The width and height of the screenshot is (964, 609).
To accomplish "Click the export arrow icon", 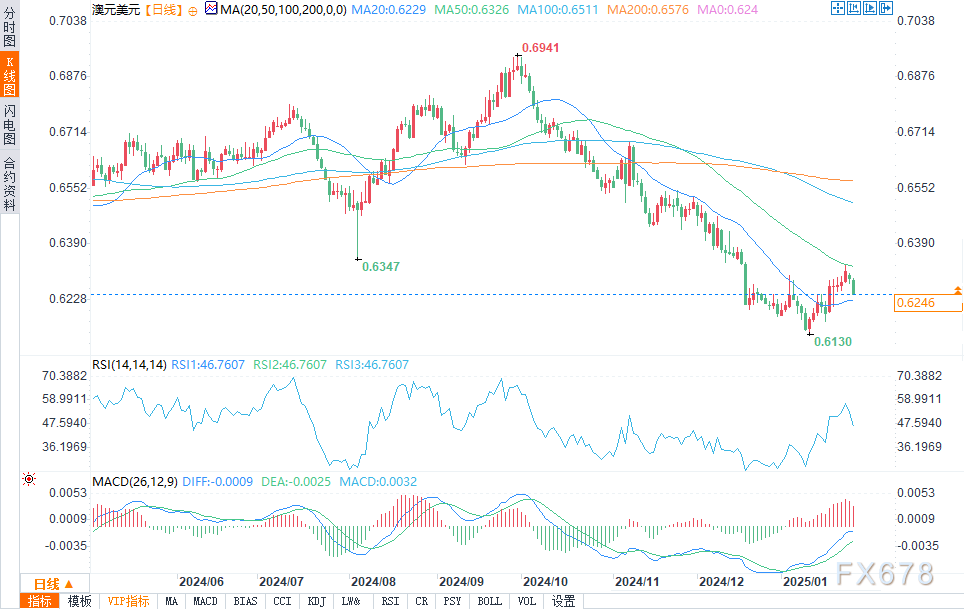I will (x=885, y=8).
